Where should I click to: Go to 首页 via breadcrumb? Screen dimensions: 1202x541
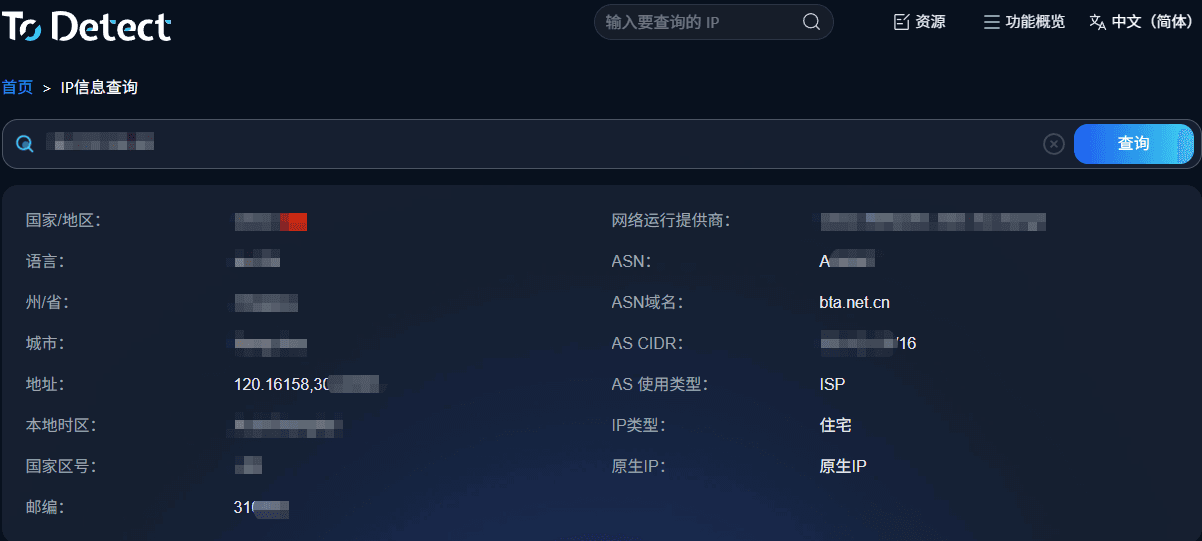17,87
